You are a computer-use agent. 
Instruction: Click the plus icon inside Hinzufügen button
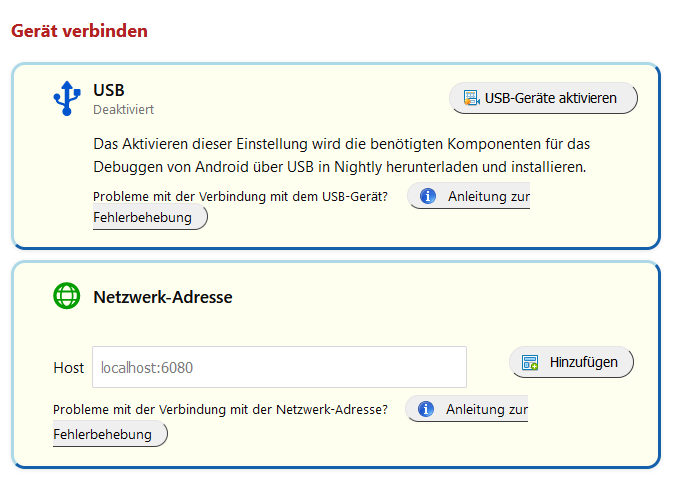[x=530, y=362]
